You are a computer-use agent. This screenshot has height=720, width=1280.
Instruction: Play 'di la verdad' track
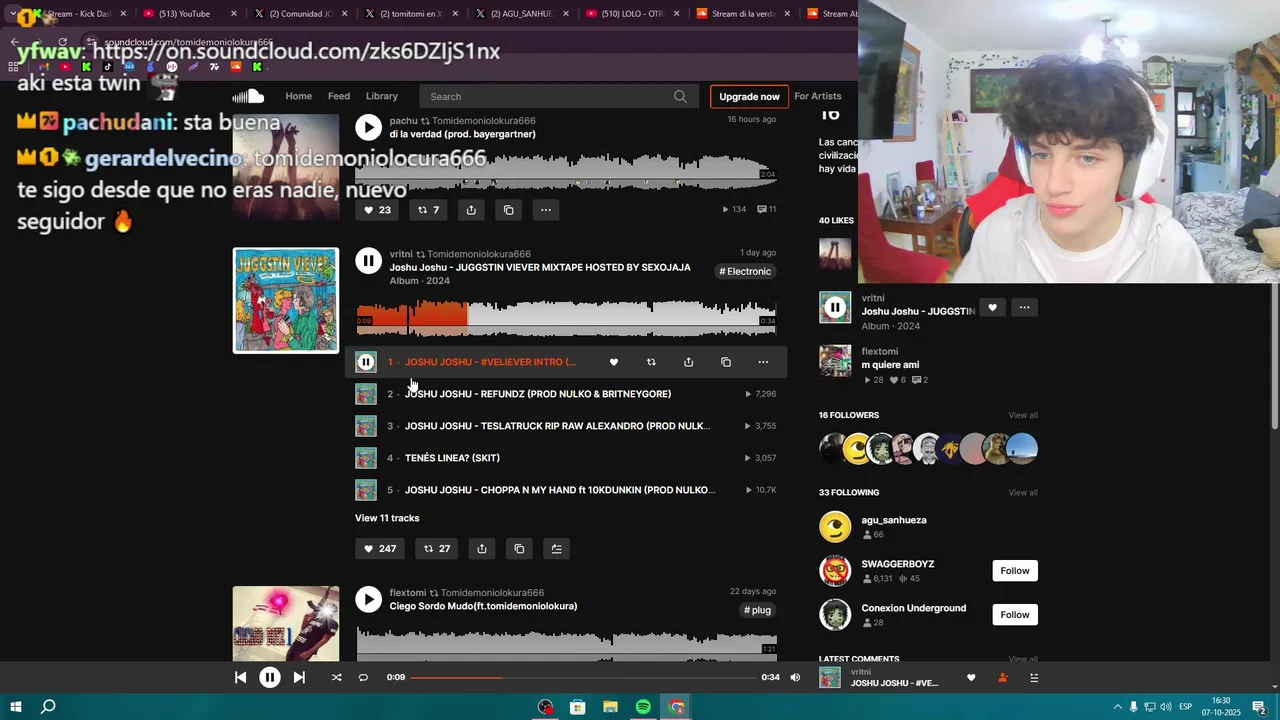[x=369, y=127]
